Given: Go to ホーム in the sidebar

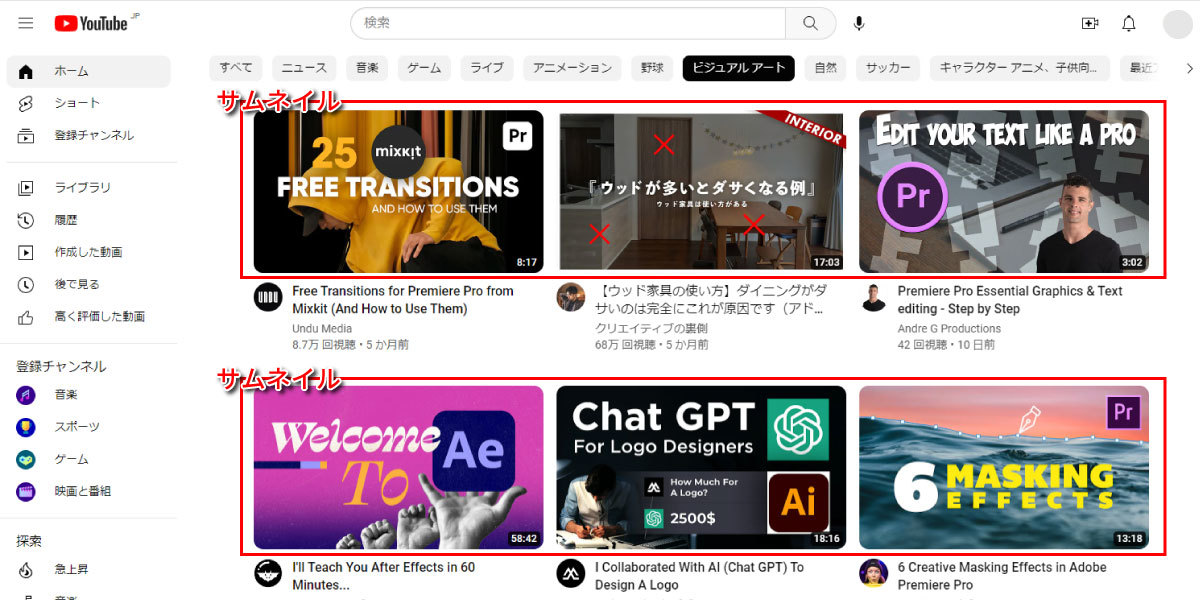Looking at the screenshot, I should pyautogui.click(x=88, y=71).
